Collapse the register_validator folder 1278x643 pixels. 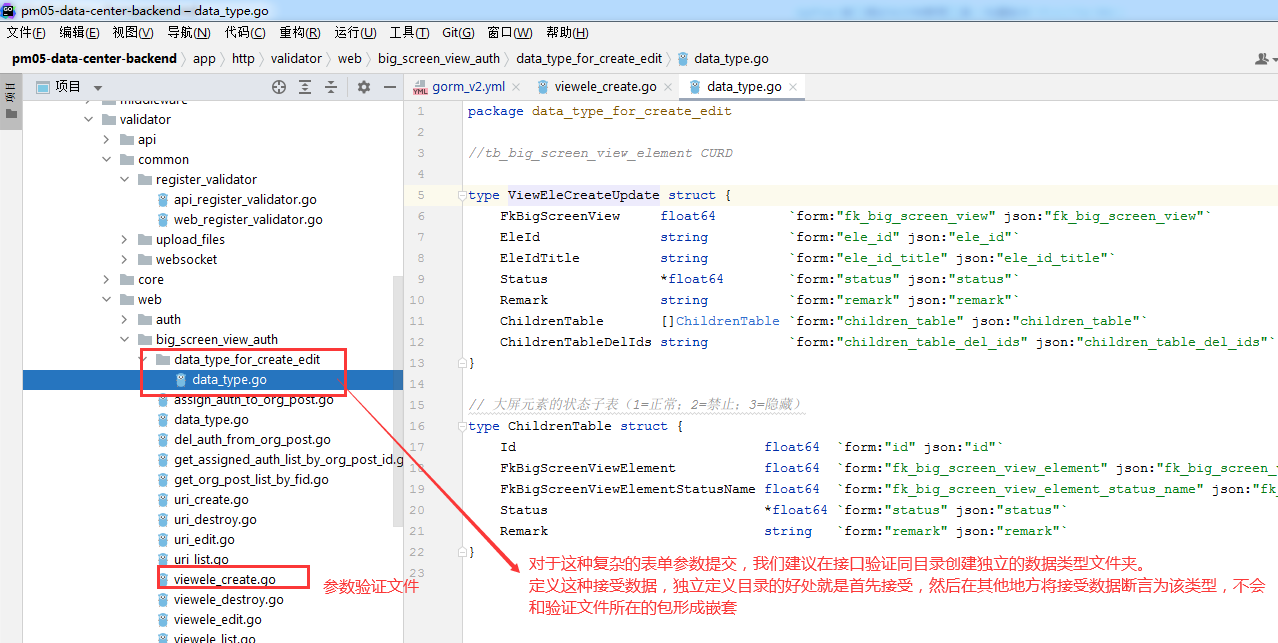(125, 179)
